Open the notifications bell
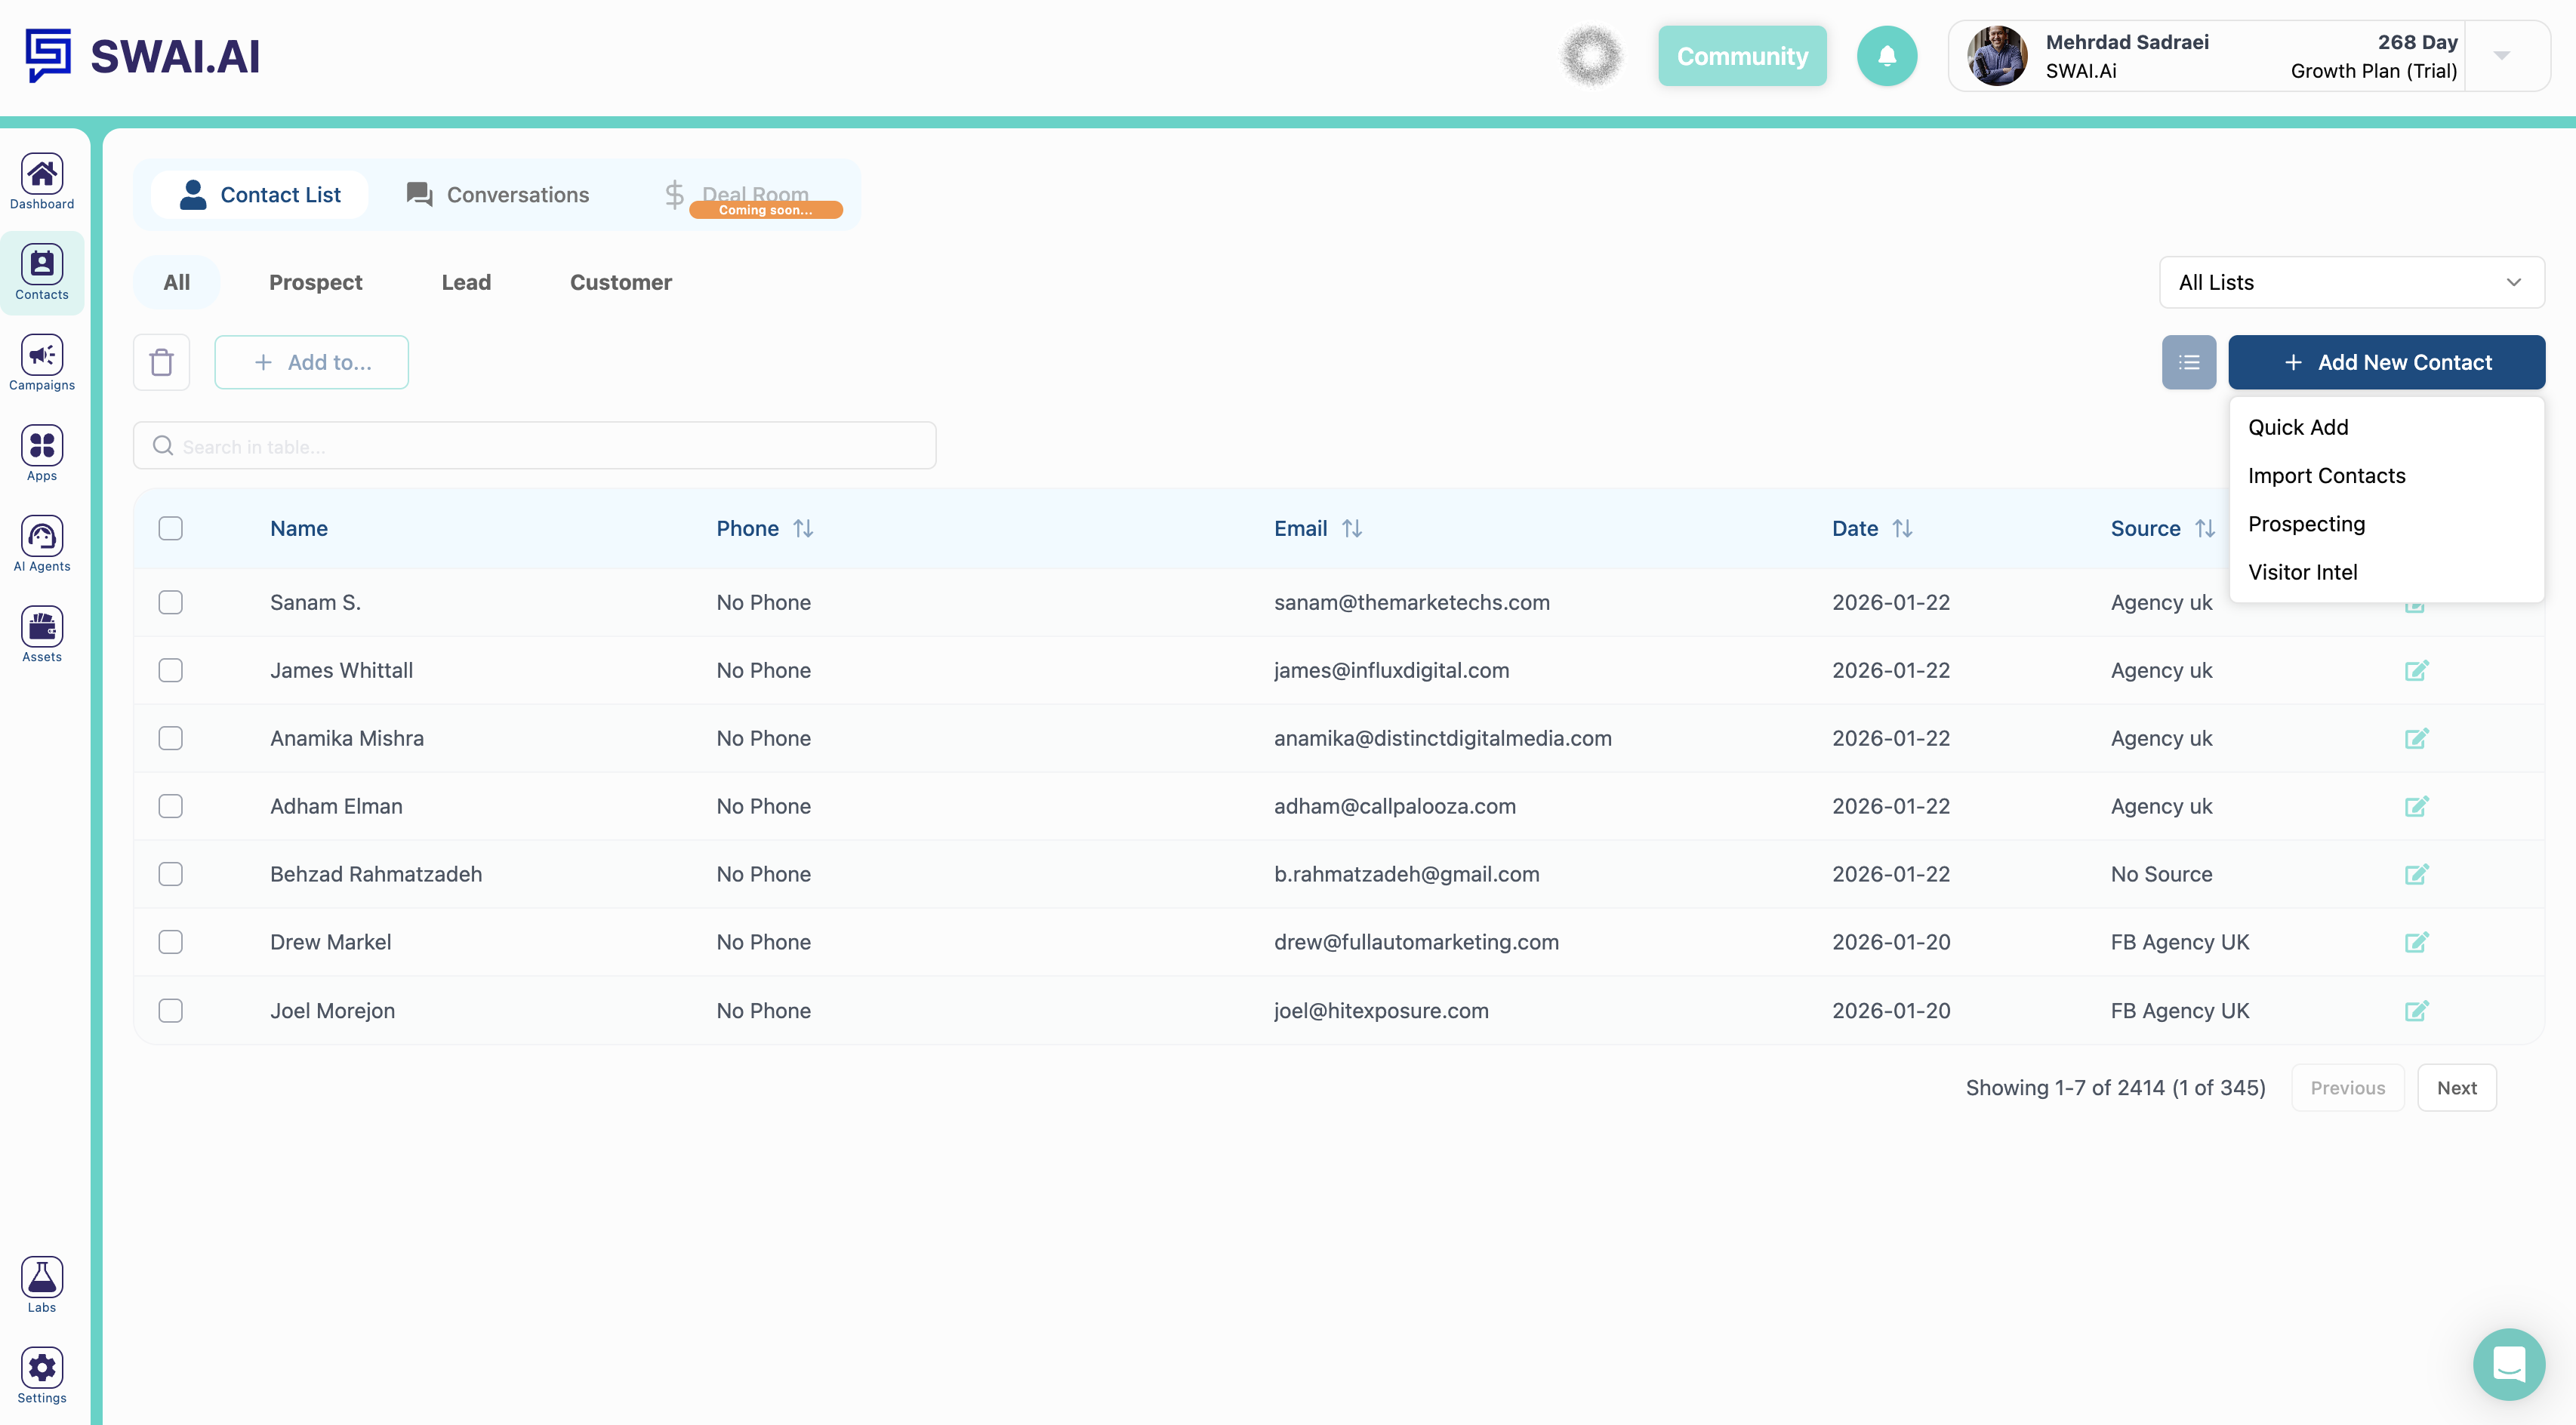 1887,56
